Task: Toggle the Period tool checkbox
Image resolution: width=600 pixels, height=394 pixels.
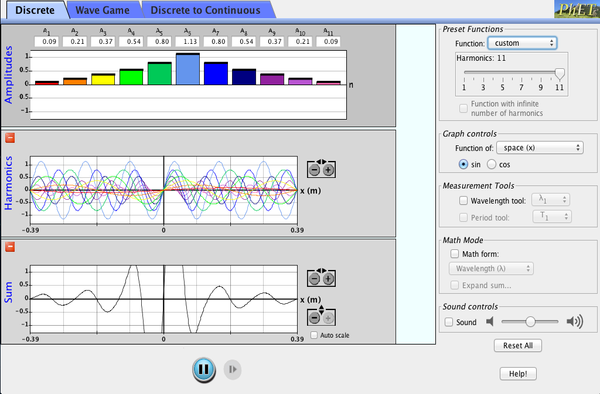Action: point(463,217)
